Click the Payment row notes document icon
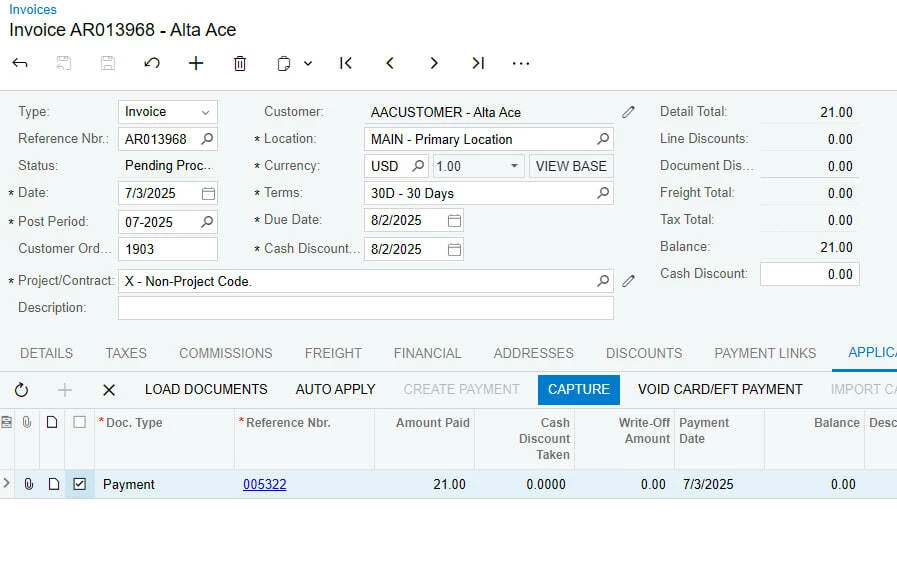Viewport: 897px width, 561px height. pos(53,484)
